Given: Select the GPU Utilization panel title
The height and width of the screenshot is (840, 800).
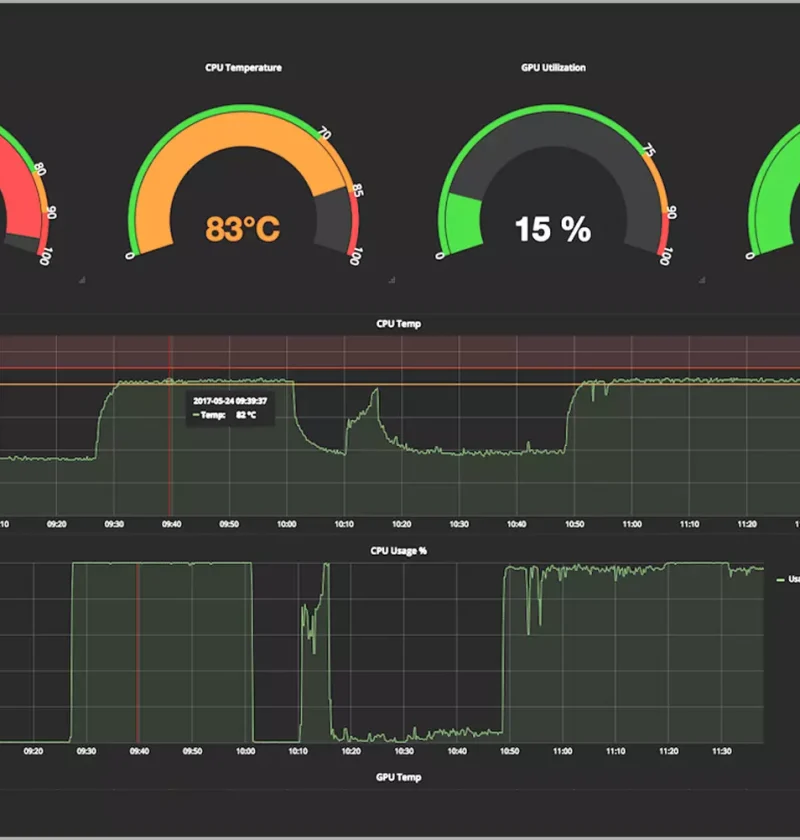Looking at the screenshot, I should coord(551,67).
